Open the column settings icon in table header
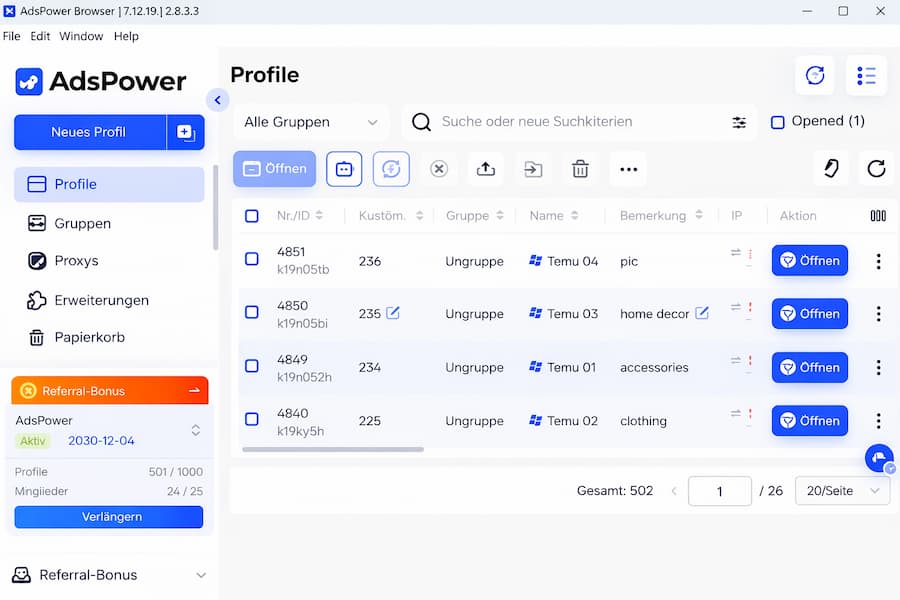This screenshot has width=900, height=600. coord(878,216)
